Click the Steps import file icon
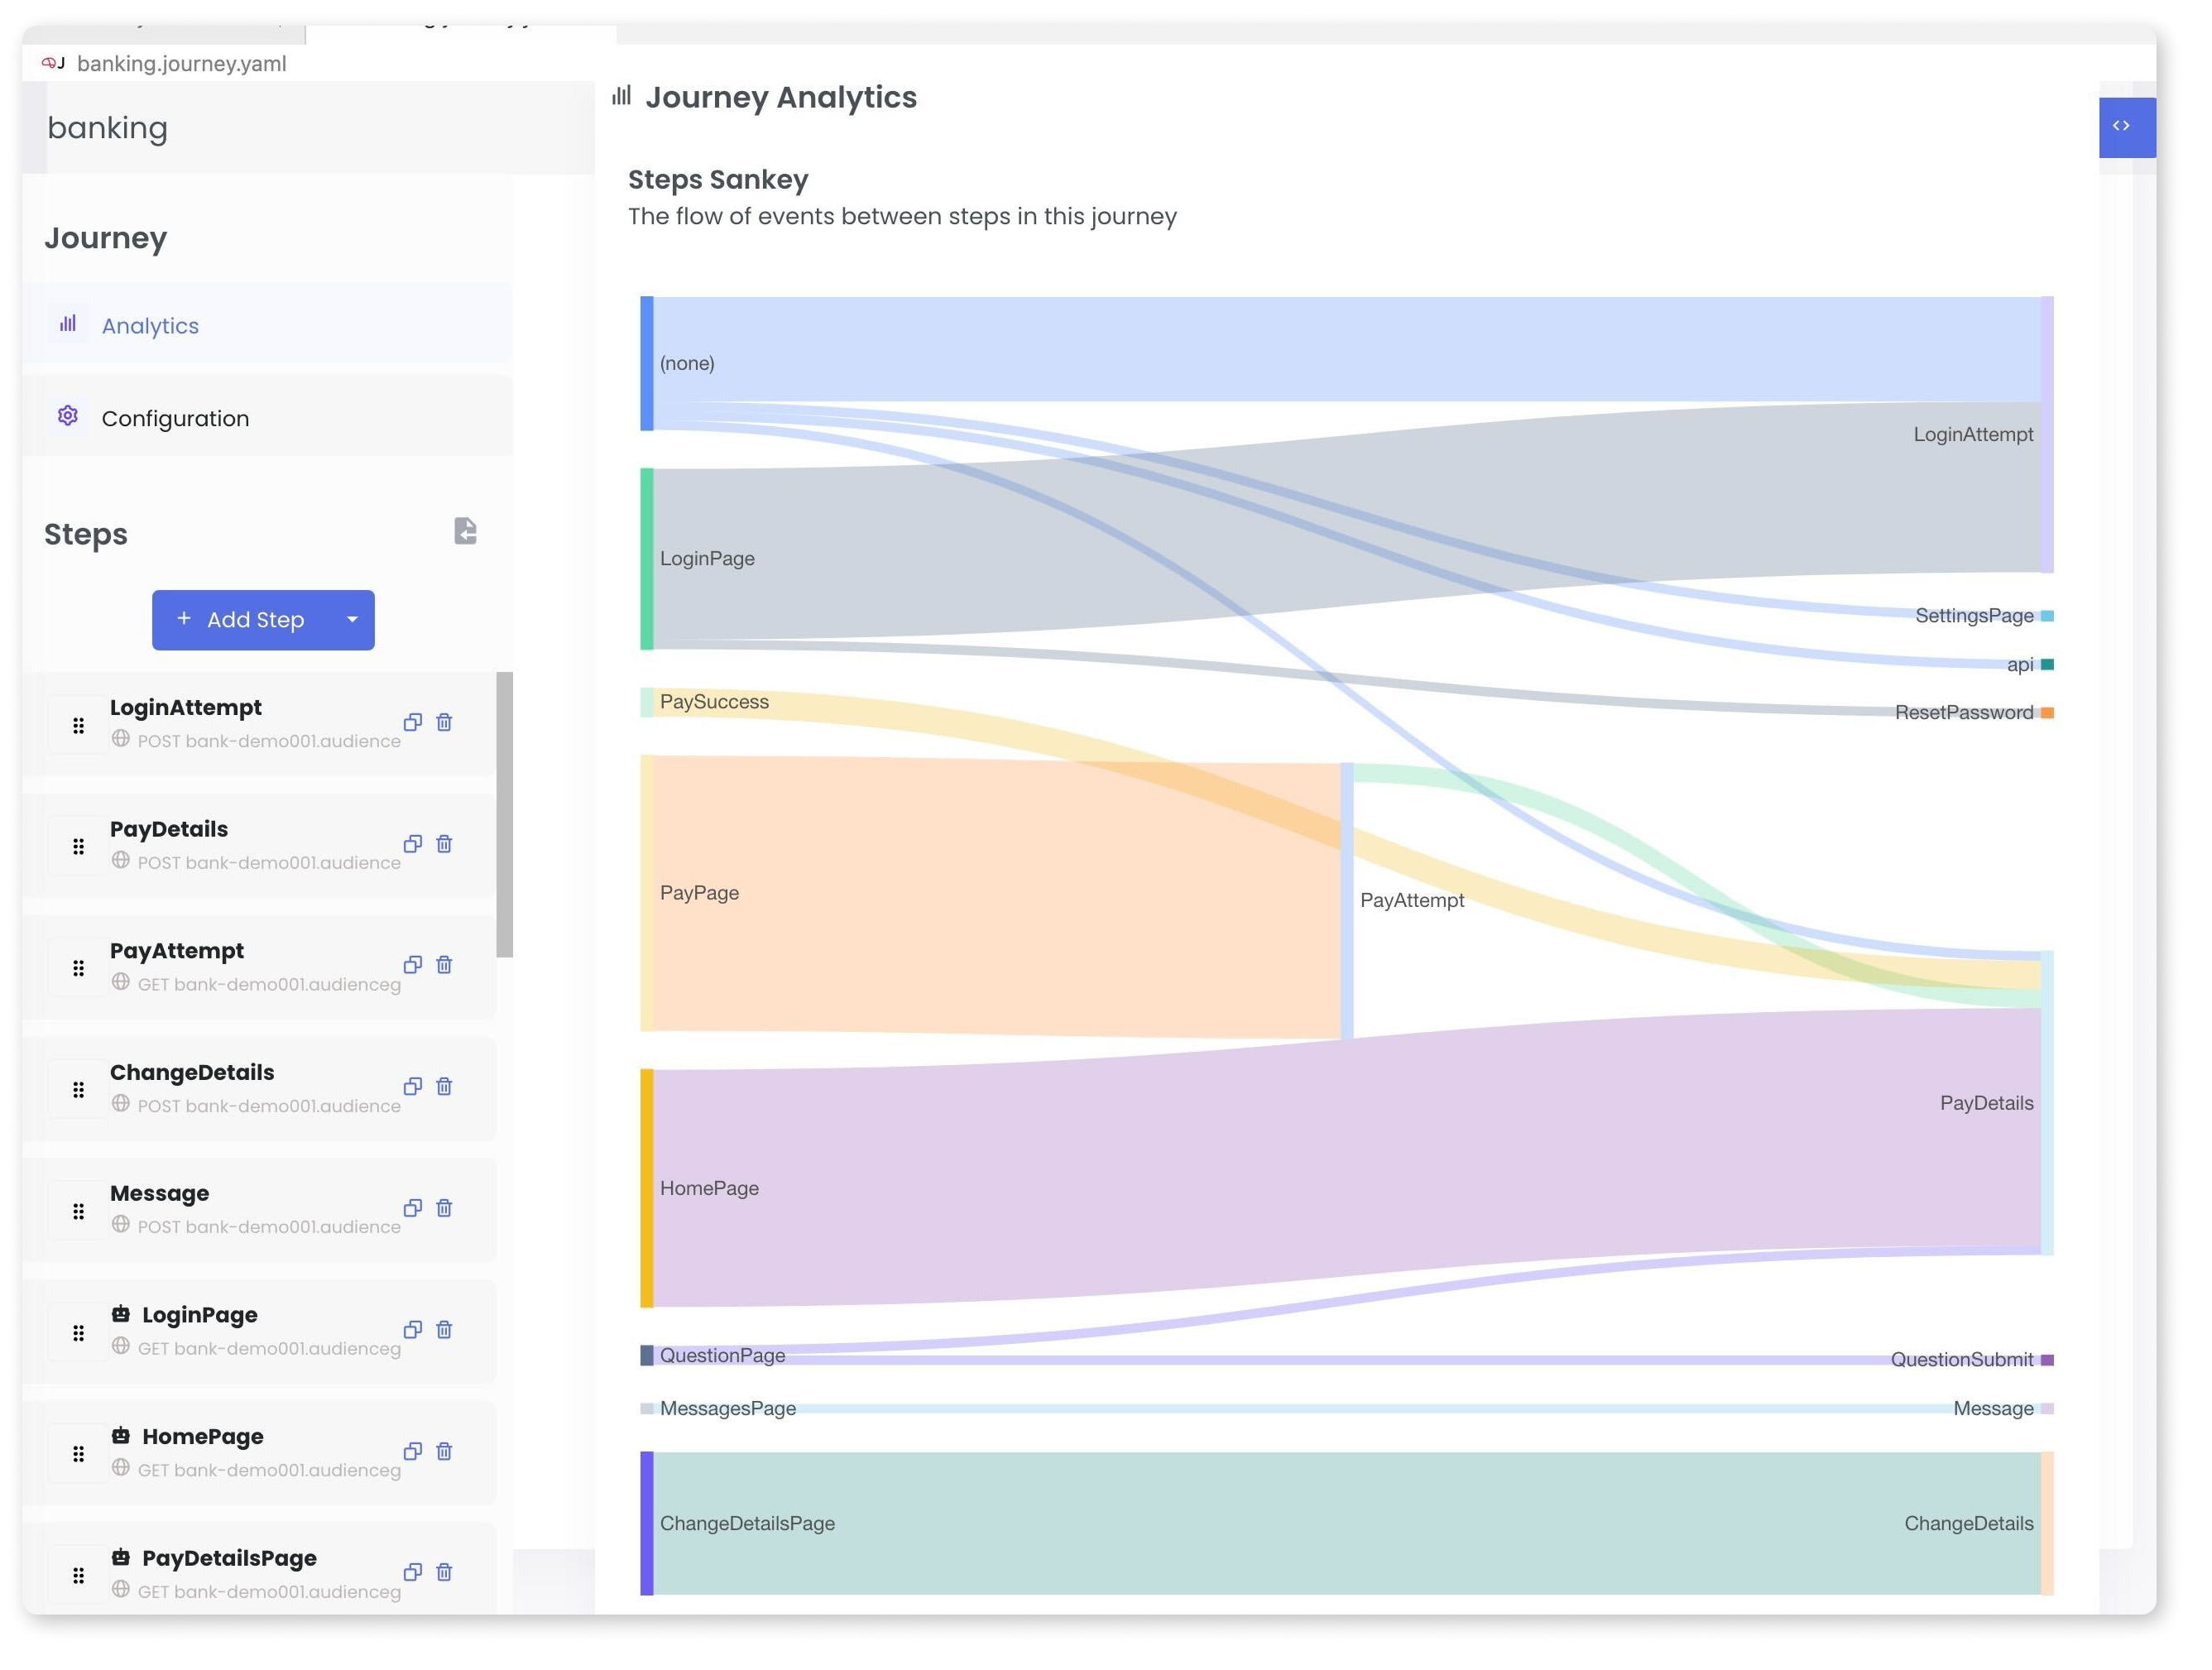2212x1670 pixels. [465, 531]
